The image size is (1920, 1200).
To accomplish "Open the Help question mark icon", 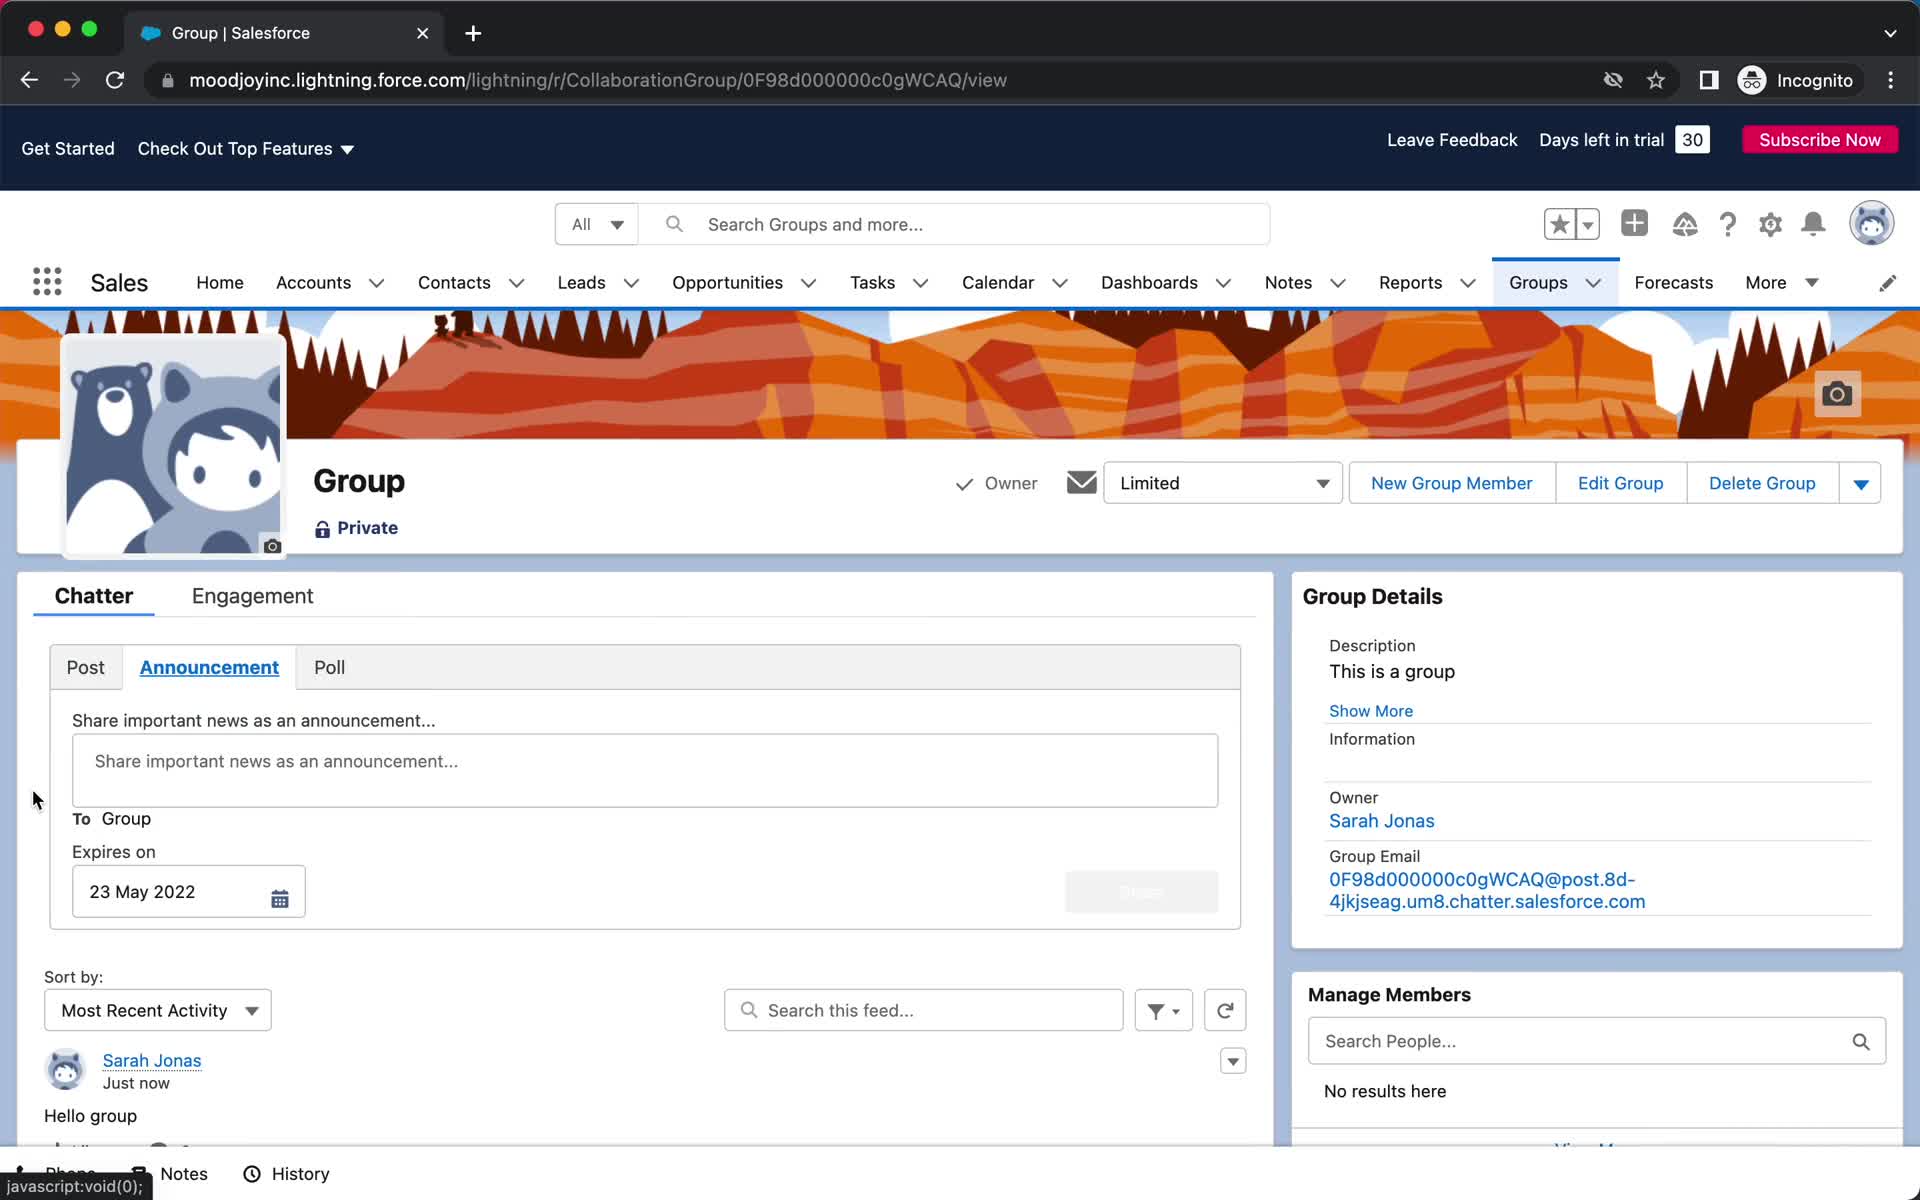I will [x=1727, y=224].
